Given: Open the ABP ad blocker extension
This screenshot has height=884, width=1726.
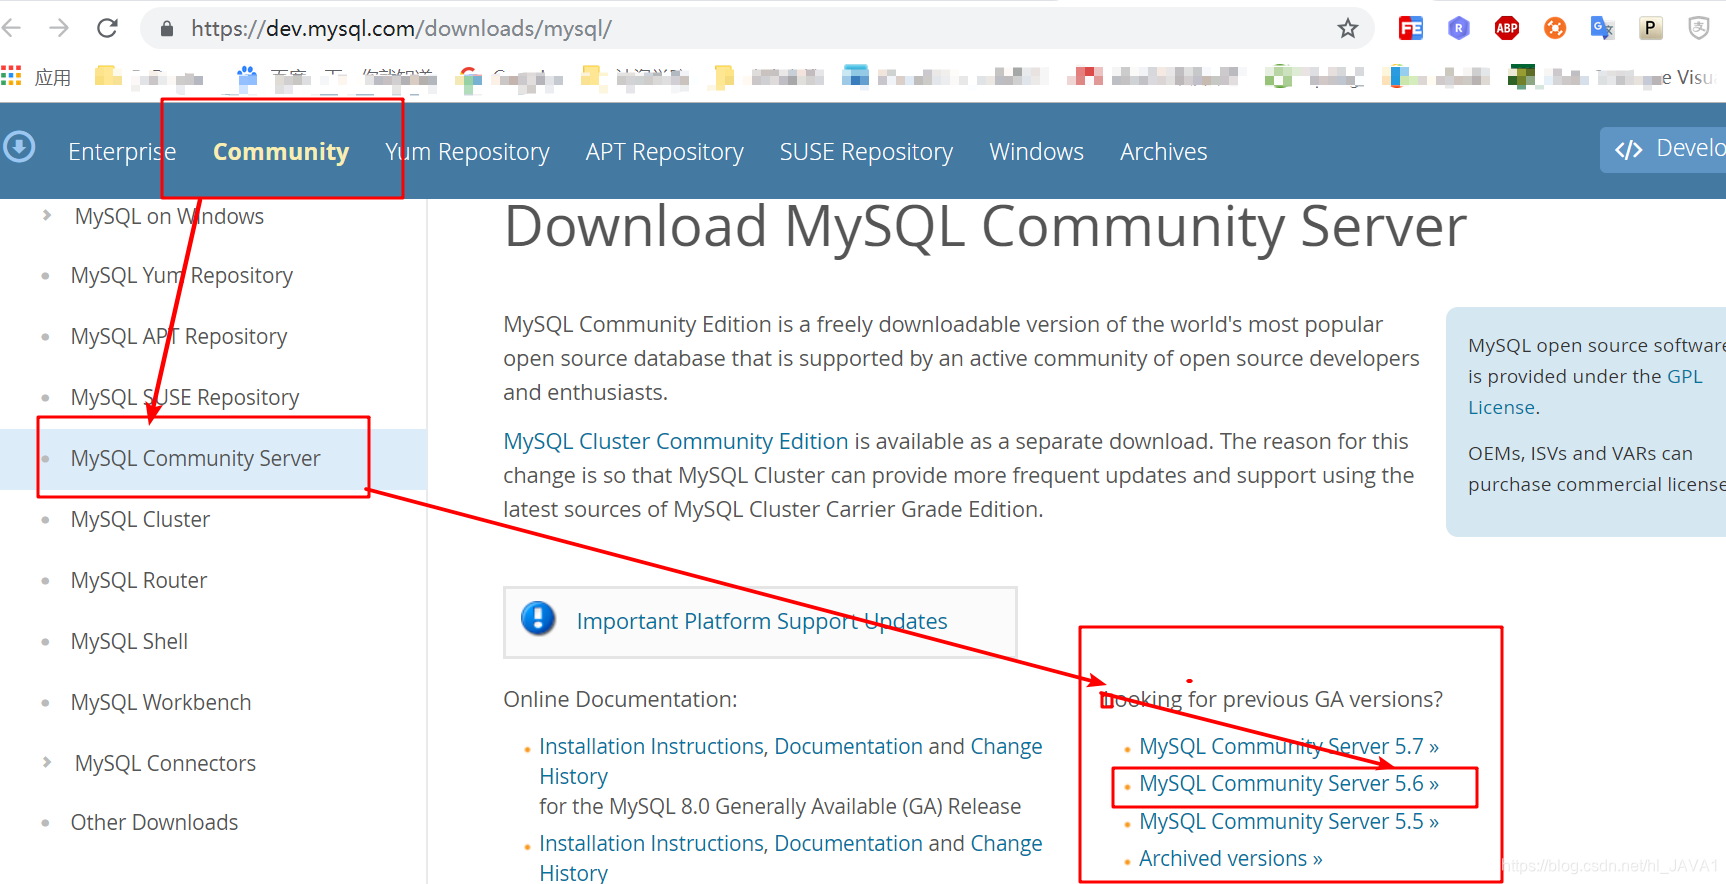Looking at the screenshot, I should click(1507, 28).
